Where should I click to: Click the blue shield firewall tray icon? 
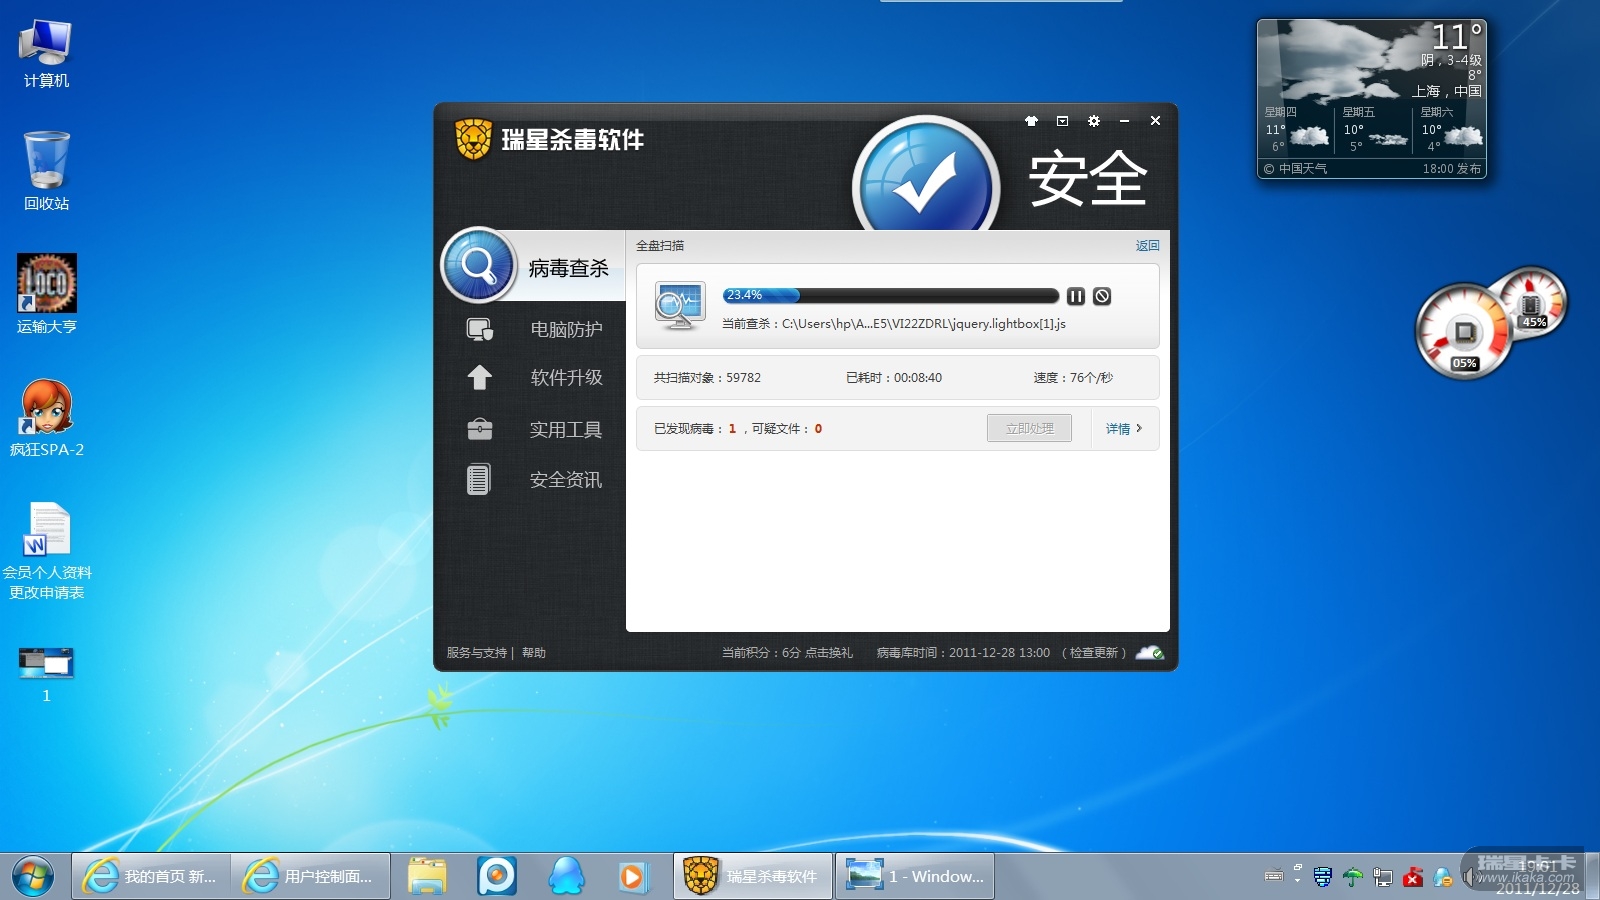[1323, 877]
